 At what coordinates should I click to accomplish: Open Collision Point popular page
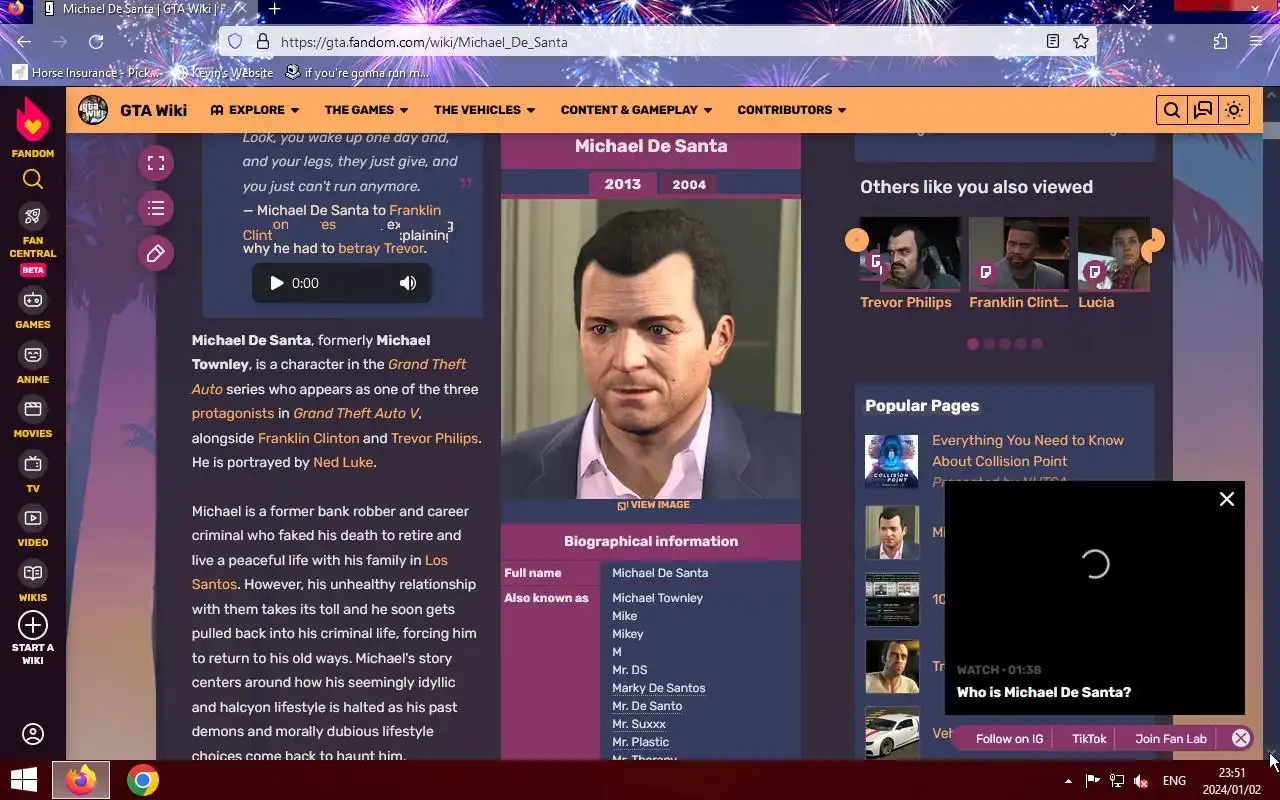pos(1028,451)
